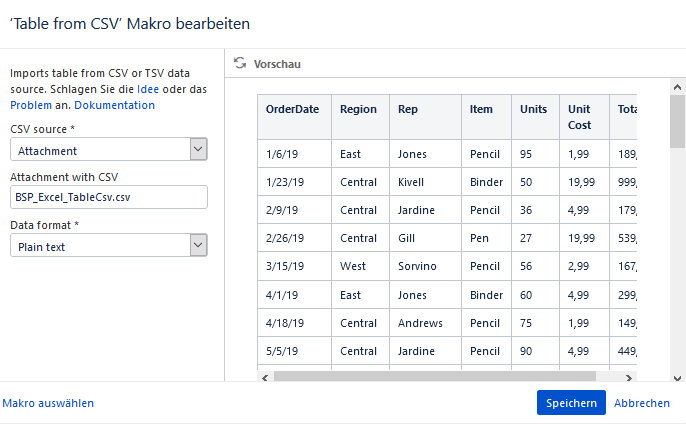Select the Attachment combo box
The image size is (686, 424).
click(108, 149)
